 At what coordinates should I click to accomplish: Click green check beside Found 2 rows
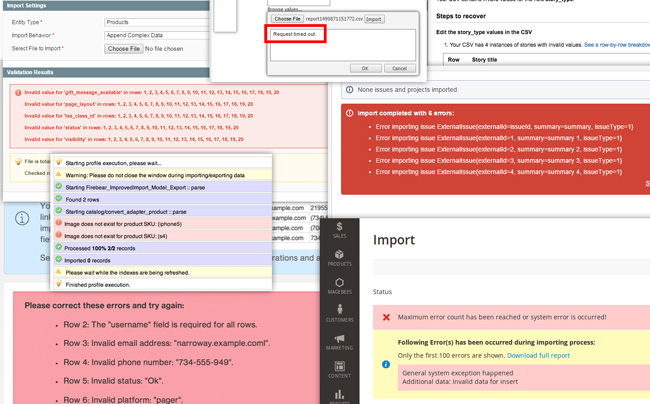click(59, 198)
